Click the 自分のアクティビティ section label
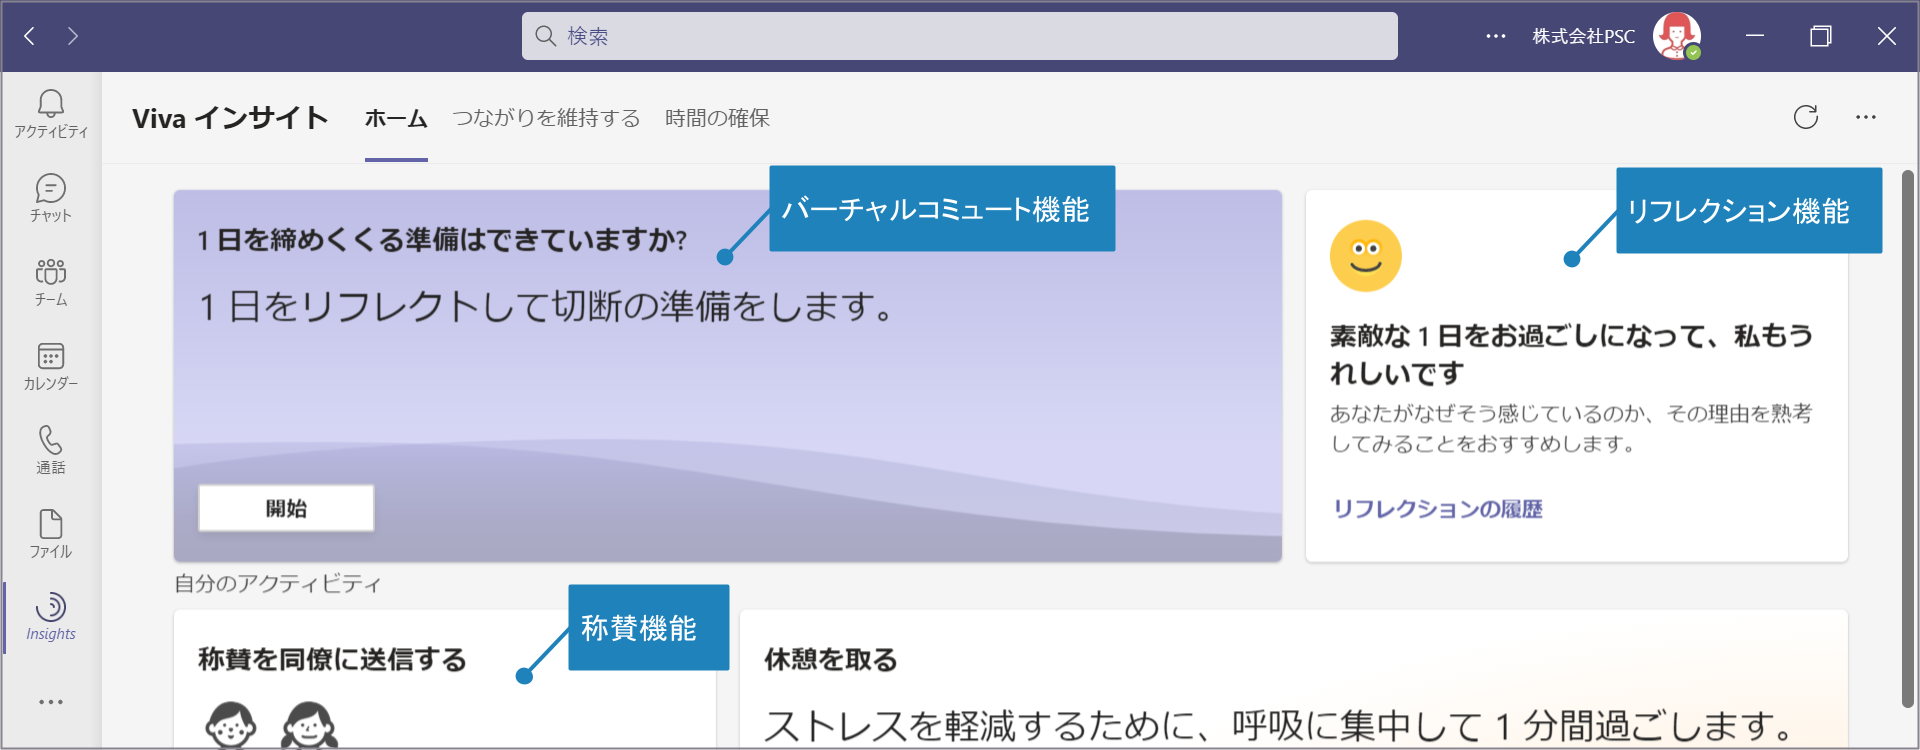The width and height of the screenshot is (1920, 750). [278, 584]
